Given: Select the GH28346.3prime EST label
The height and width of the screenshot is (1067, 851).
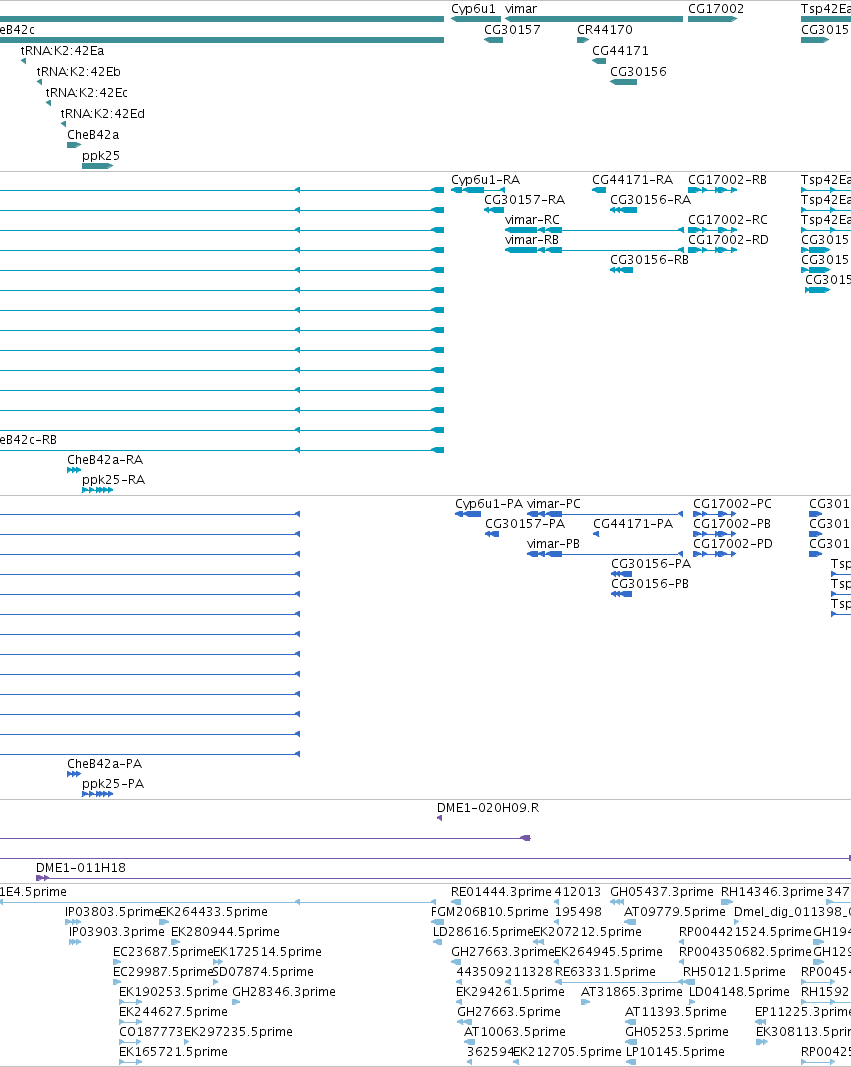Looking at the screenshot, I should pos(284,992).
